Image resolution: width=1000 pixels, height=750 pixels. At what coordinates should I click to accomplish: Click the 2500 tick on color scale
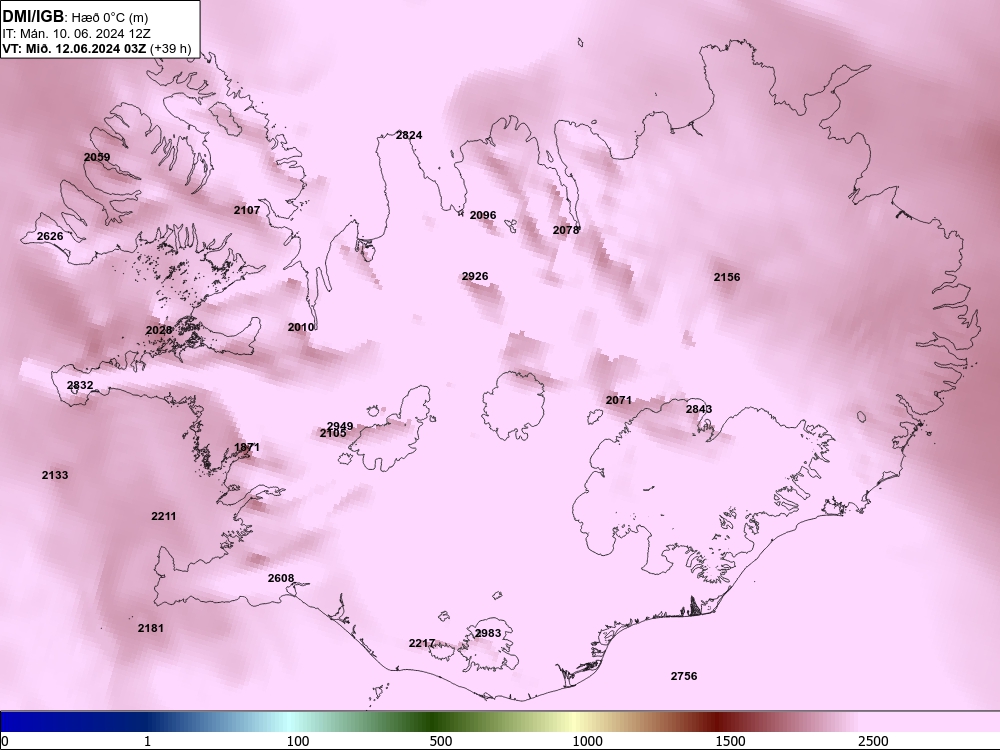(x=873, y=741)
